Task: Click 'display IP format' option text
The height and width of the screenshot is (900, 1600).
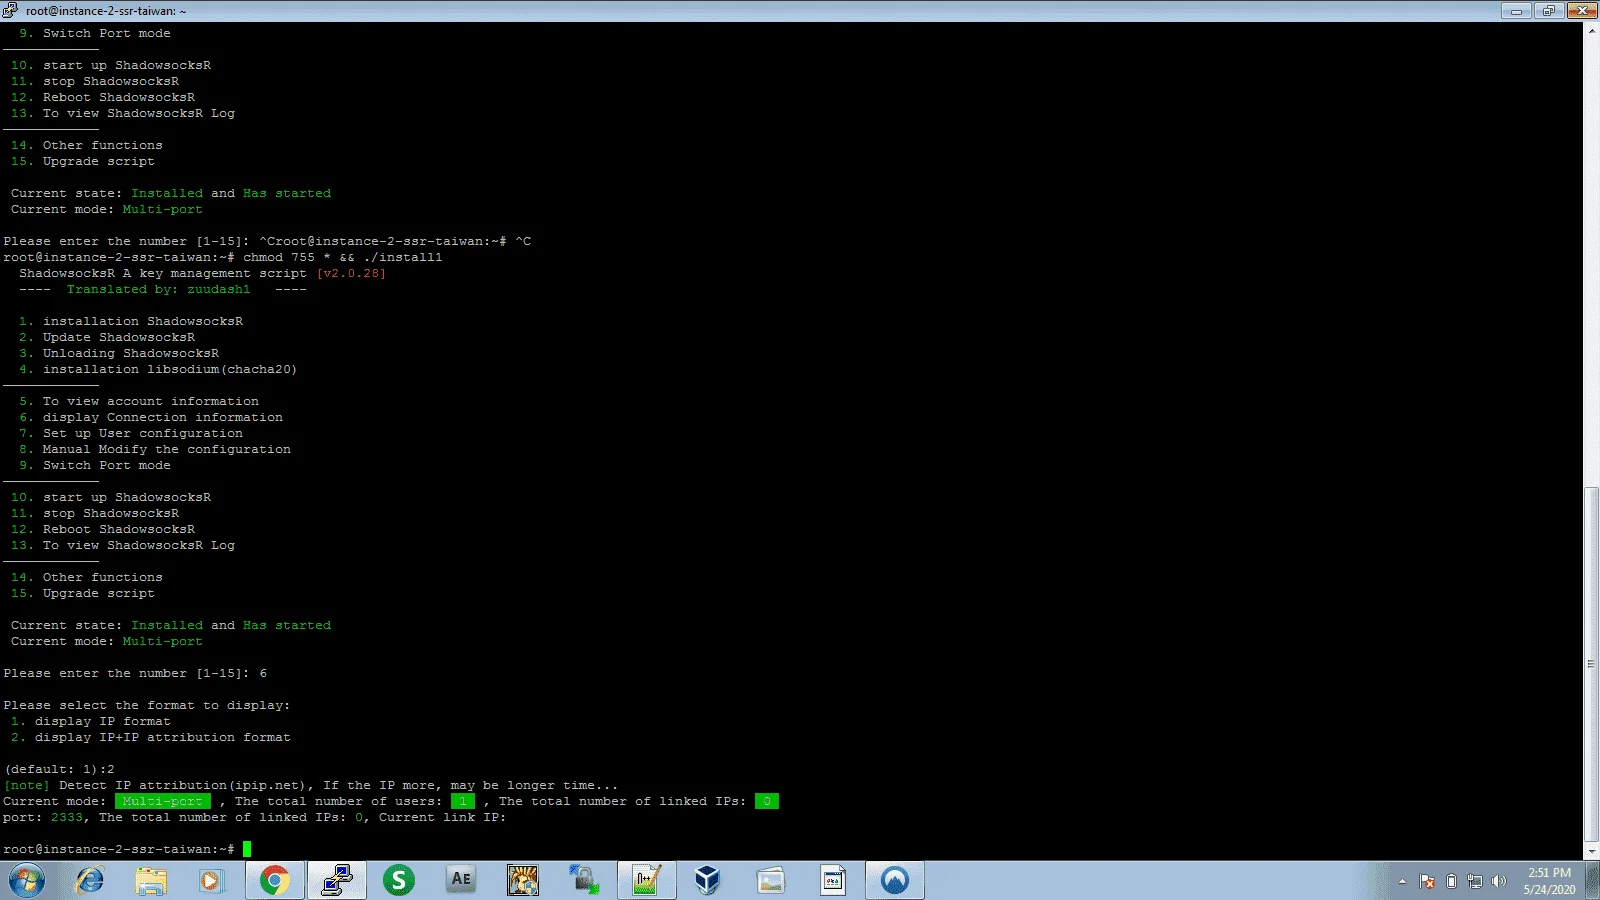Action: pos(103,721)
